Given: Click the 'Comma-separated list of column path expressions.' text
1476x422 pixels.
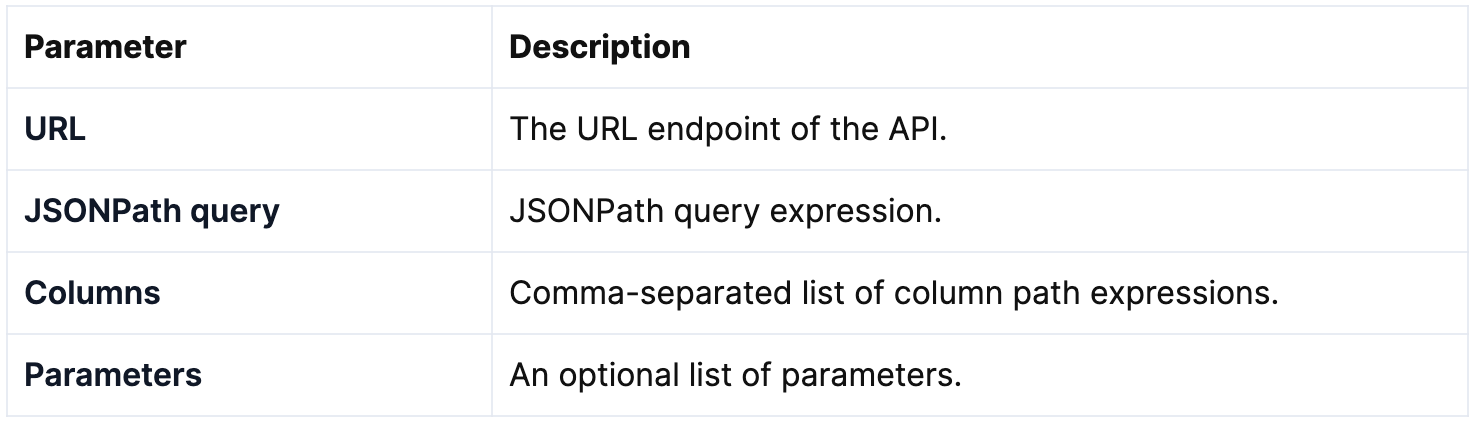Looking at the screenshot, I should coord(894,293).
